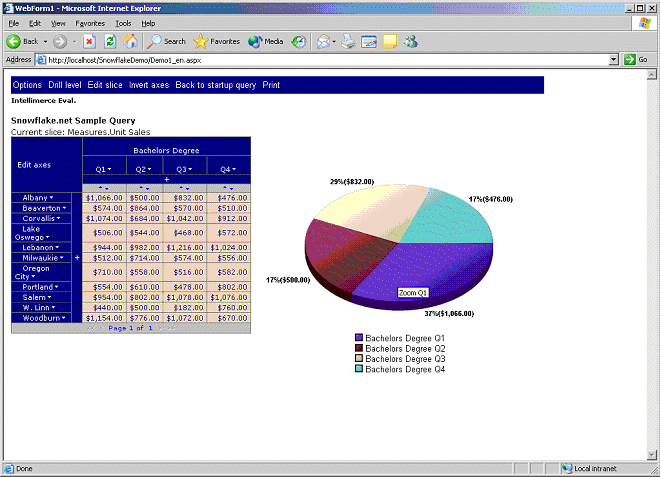This screenshot has width=660, height=477.
Task: Open the Q2 column dropdown
Action: point(149,169)
